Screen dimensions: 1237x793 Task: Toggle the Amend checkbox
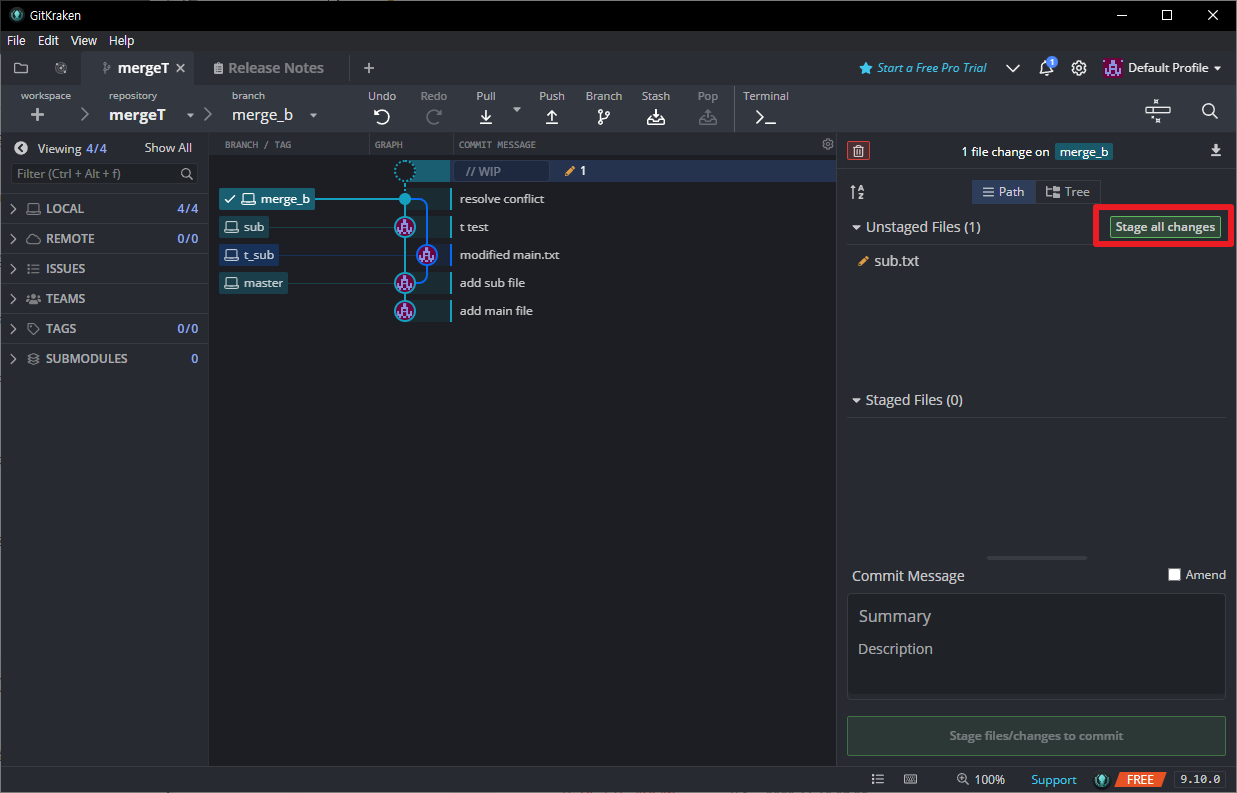1174,575
